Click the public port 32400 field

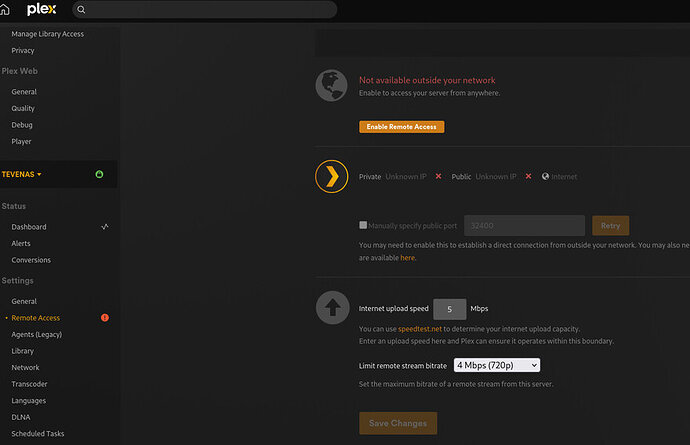524,225
